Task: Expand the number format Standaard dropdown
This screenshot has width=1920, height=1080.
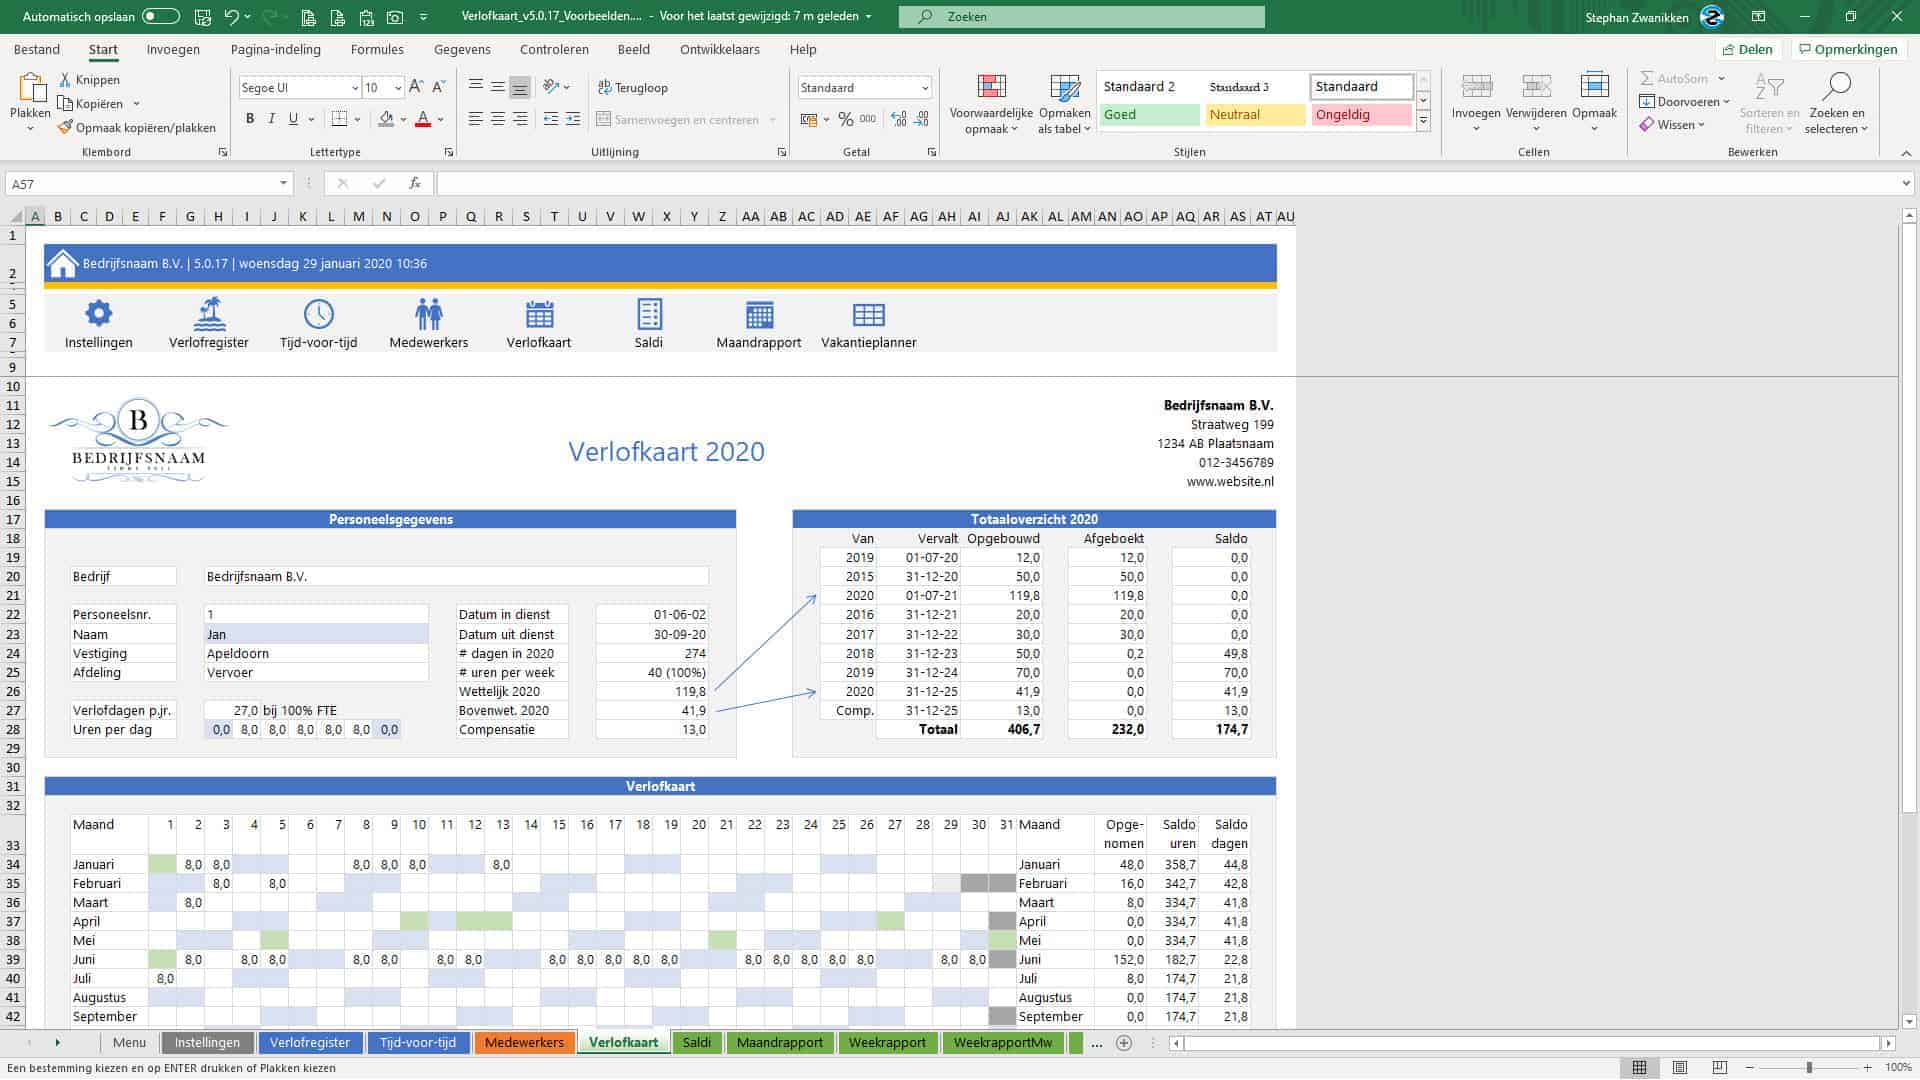Action: click(924, 88)
